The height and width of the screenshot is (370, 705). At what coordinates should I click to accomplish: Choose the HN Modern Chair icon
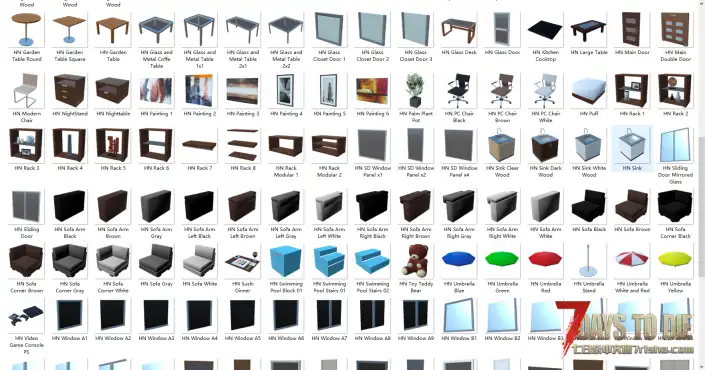coord(27,91)
